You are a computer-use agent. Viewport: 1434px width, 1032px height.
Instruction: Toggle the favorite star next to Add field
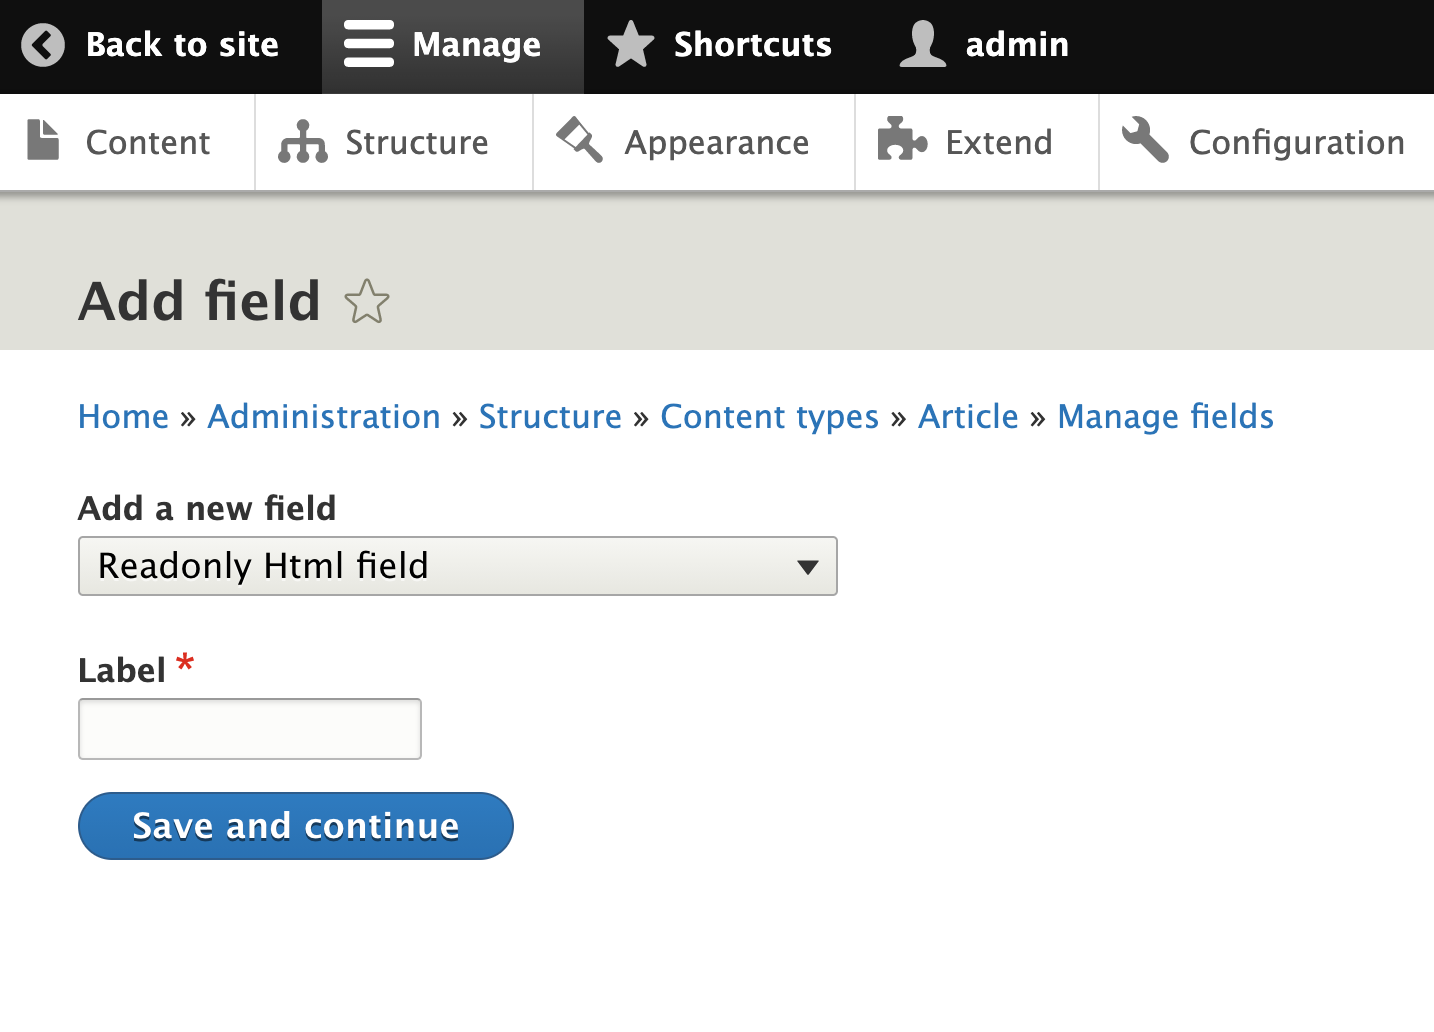tap(367, 302)
